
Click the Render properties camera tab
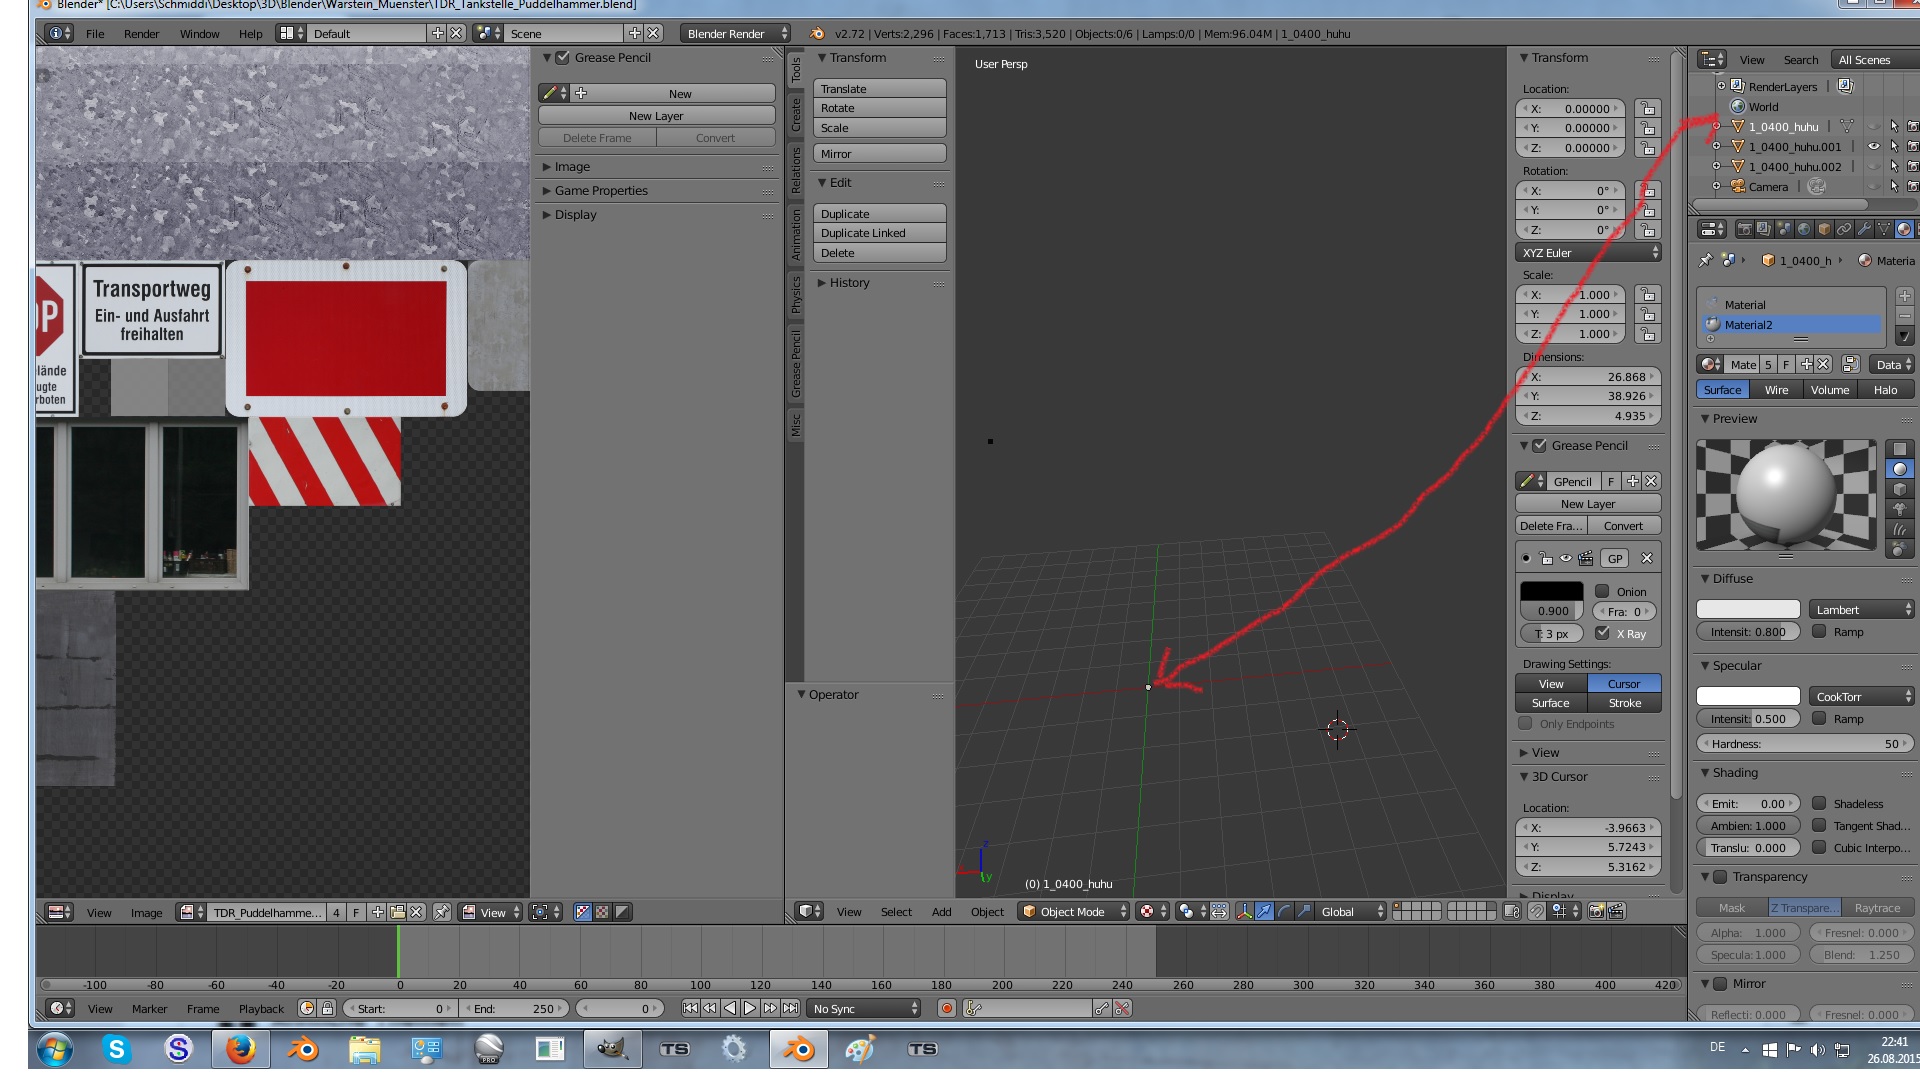coord(1744,229)
